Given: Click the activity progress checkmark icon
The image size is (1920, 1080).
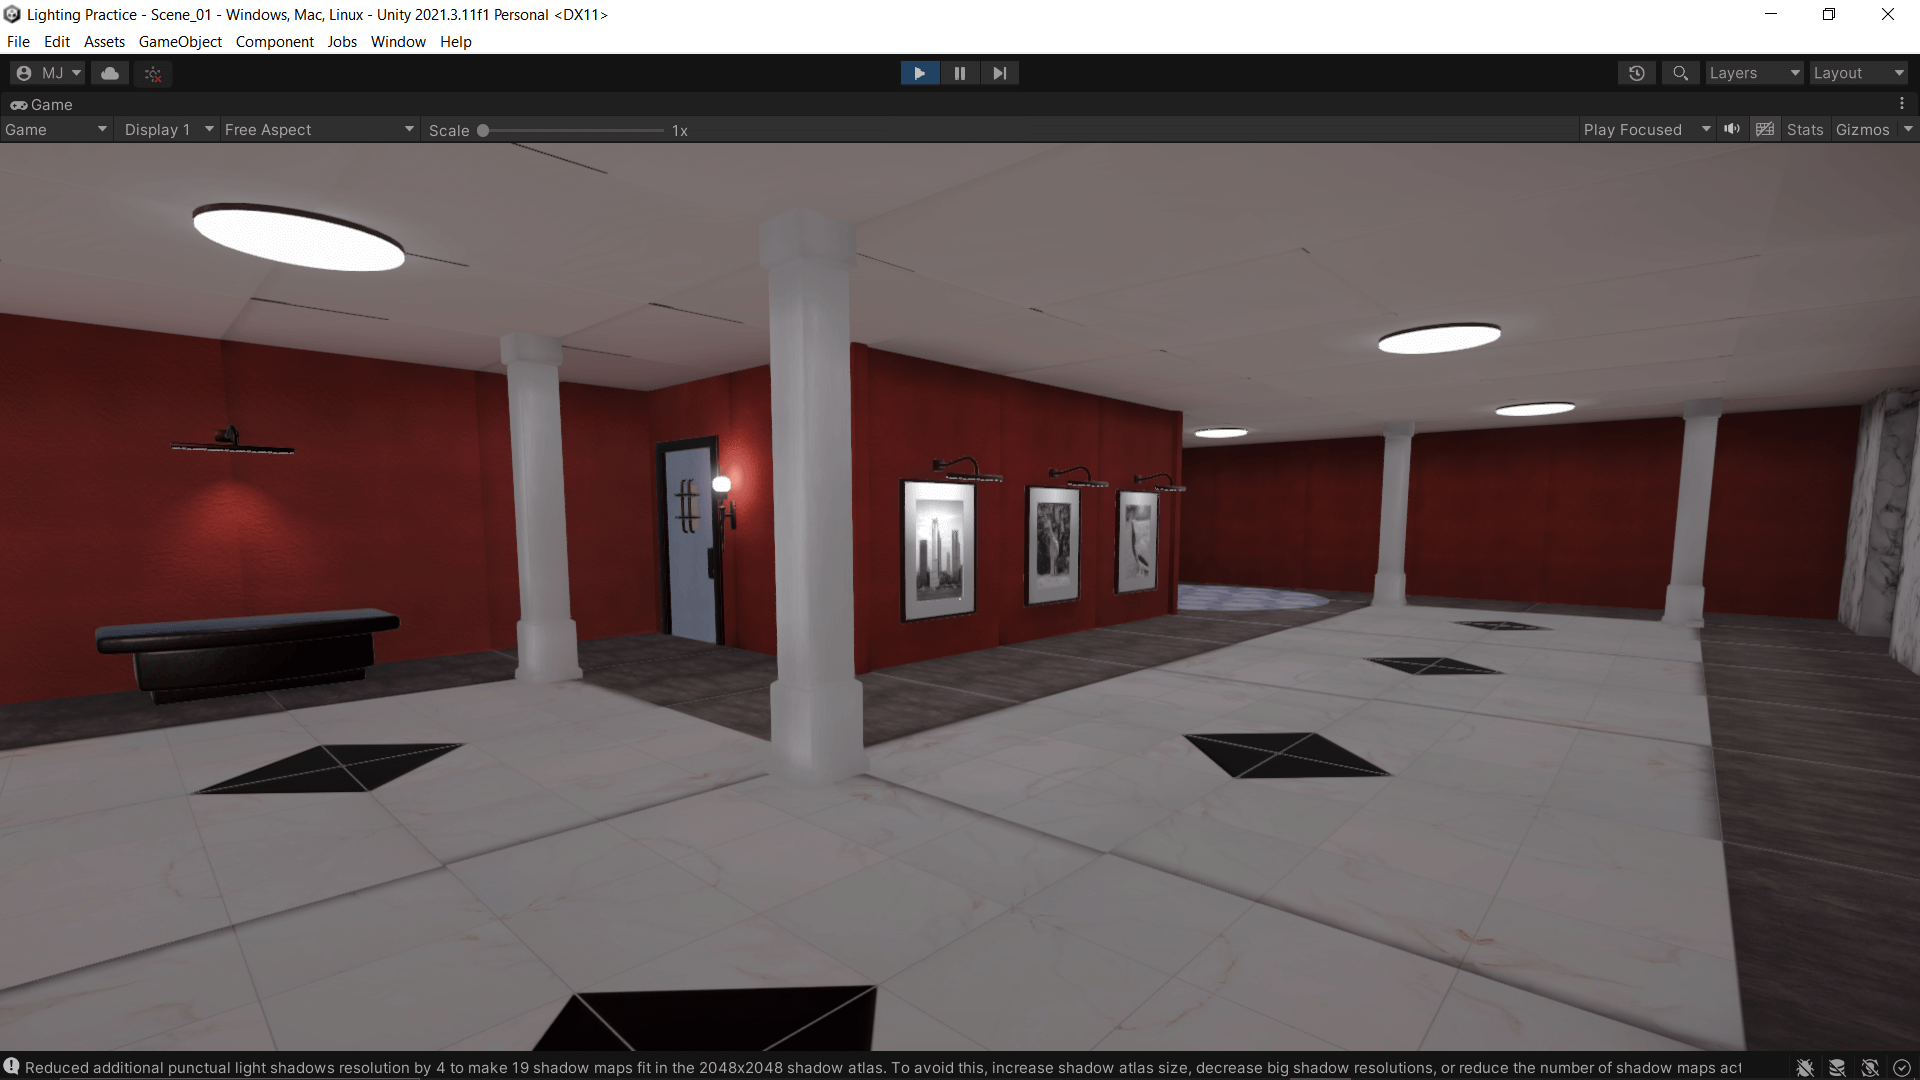Looking at the screenshot, I should tap(1902, 1068).
